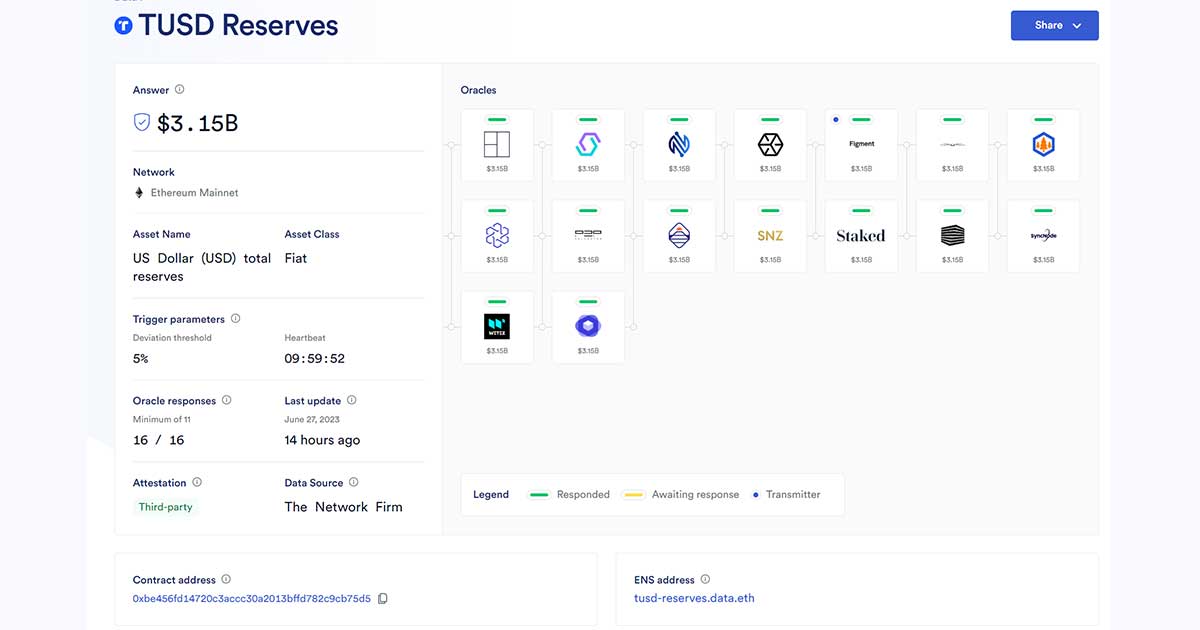Click the Trigger parameters info icon
The height and width of the screenshot is (630, 1200).
pos(236,319)
